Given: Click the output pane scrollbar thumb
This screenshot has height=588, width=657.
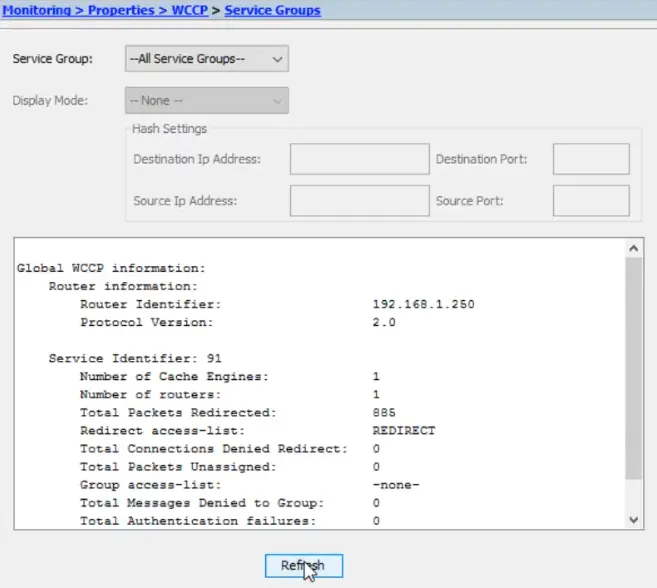Looking at the screenshot, I should (x=634, y=370).
